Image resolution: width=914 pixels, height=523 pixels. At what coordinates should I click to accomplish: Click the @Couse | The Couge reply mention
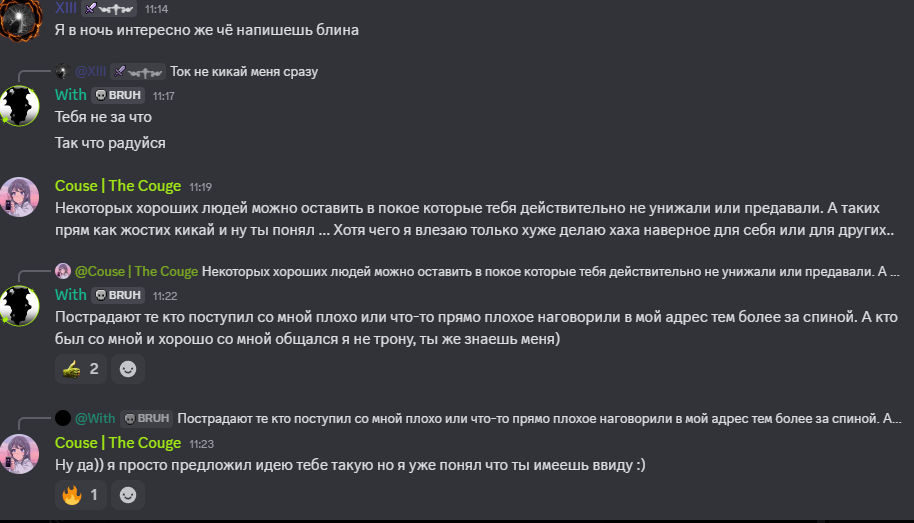136,272
